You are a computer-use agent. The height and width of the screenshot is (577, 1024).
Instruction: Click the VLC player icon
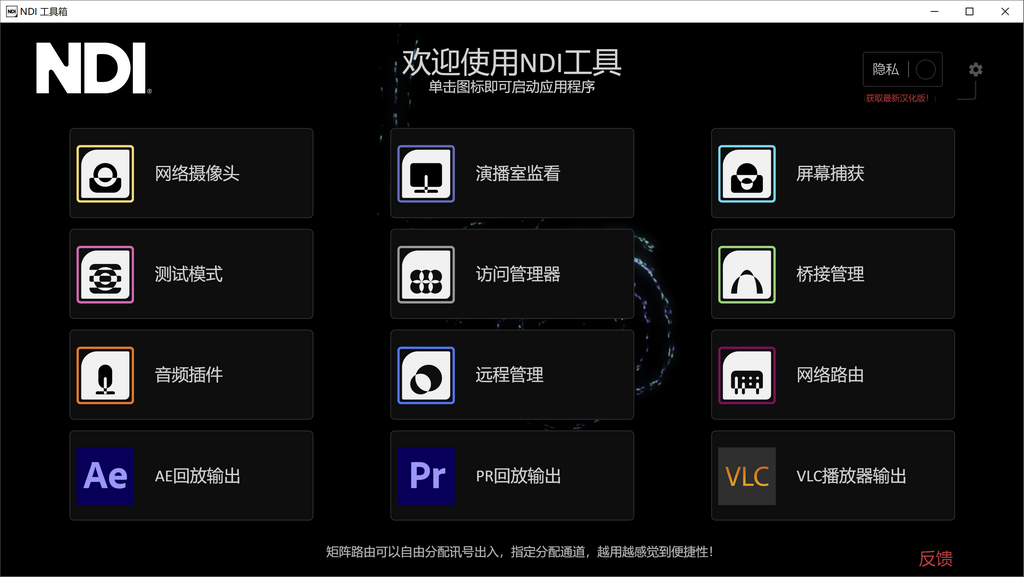click(747, 476)
